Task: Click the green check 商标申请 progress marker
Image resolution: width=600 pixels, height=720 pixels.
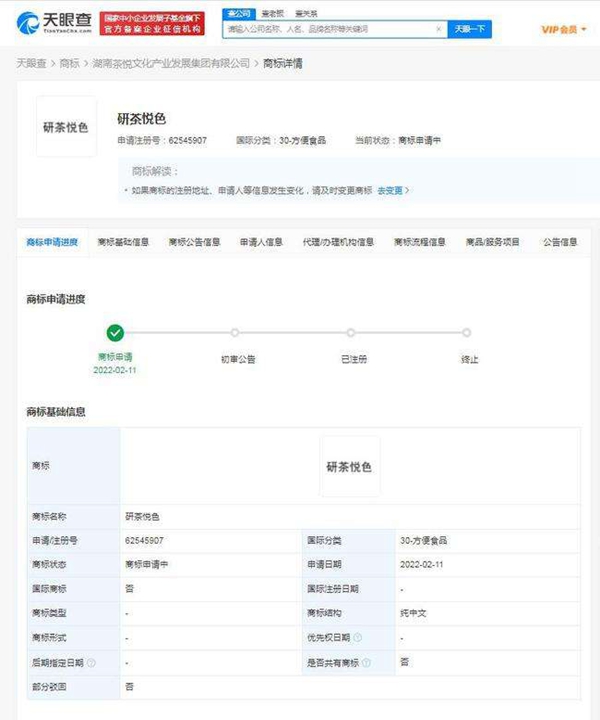Action: point(115,333)
